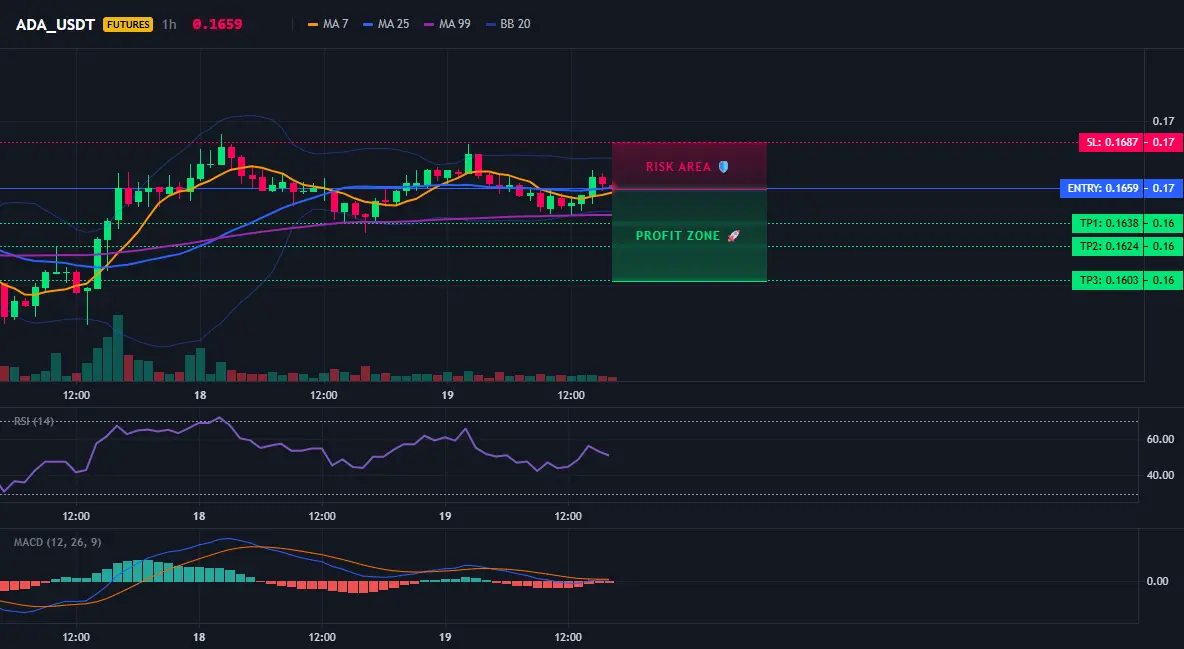Click the ENTRY: 0.1659 price label
This screenshot has height=649, width=1184.
coord(1102,188)
